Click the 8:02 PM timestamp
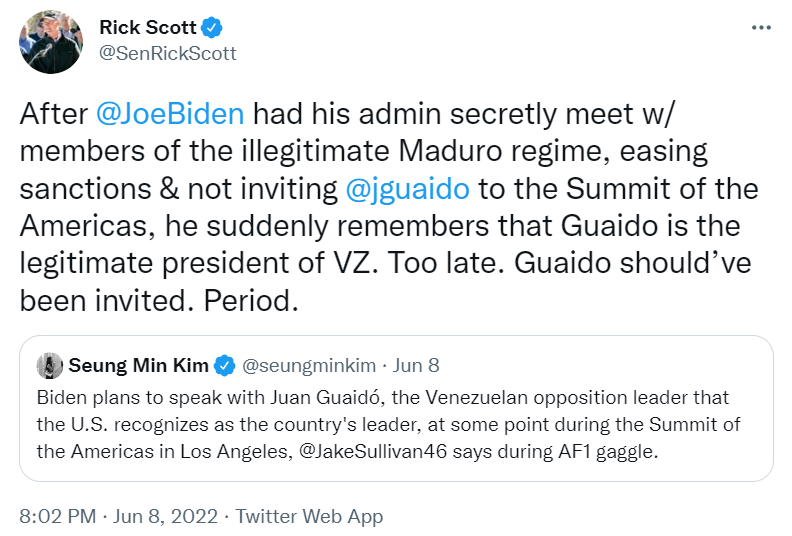This screenshot has width=792, height=536. click(58, 516)
